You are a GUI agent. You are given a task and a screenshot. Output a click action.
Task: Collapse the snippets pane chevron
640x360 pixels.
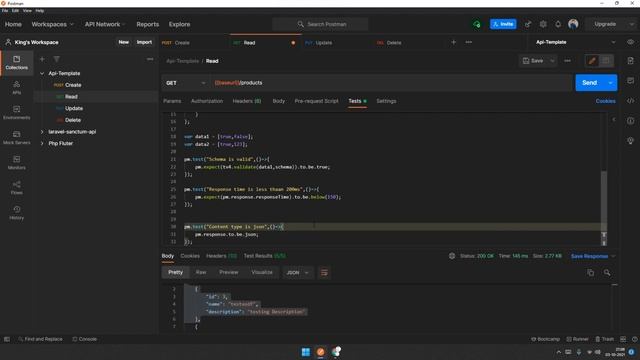614,120
